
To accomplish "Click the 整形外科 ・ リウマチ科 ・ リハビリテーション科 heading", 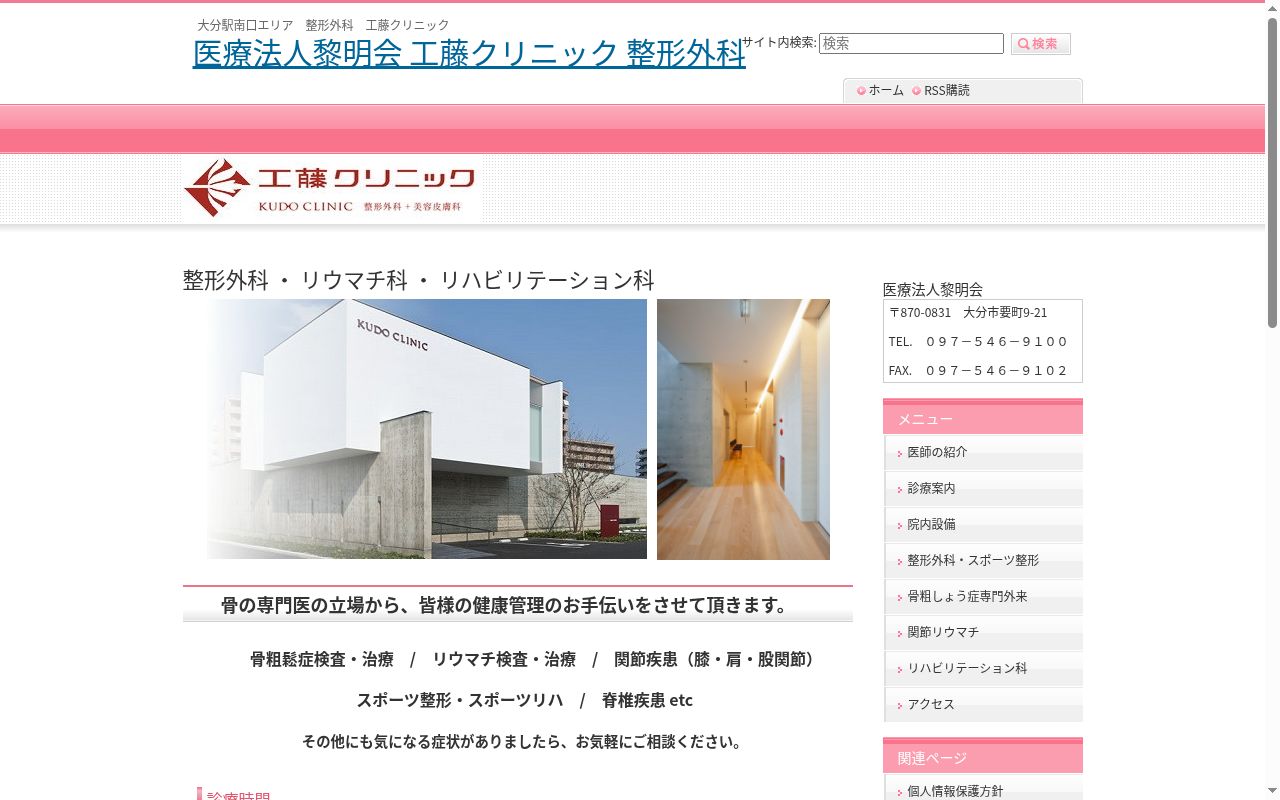I will pos(419,280).
